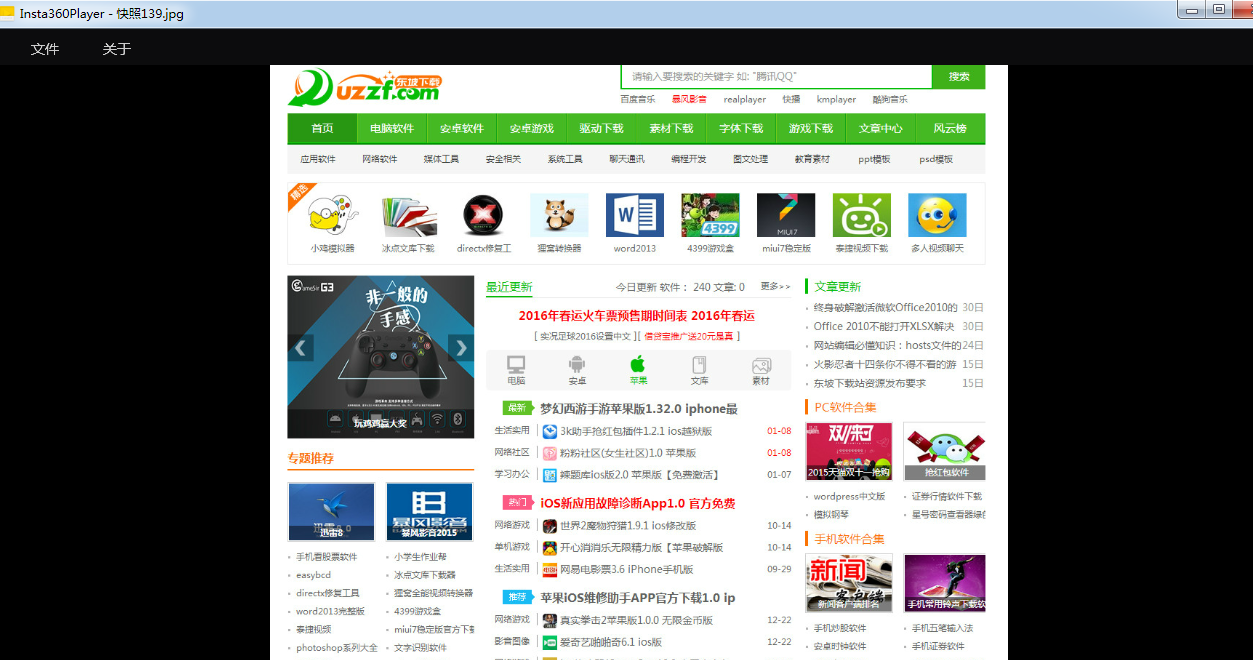Click the 多人视频聊天 smiley icon
This screenshot has height=660, width=1253.
[937, 215]
